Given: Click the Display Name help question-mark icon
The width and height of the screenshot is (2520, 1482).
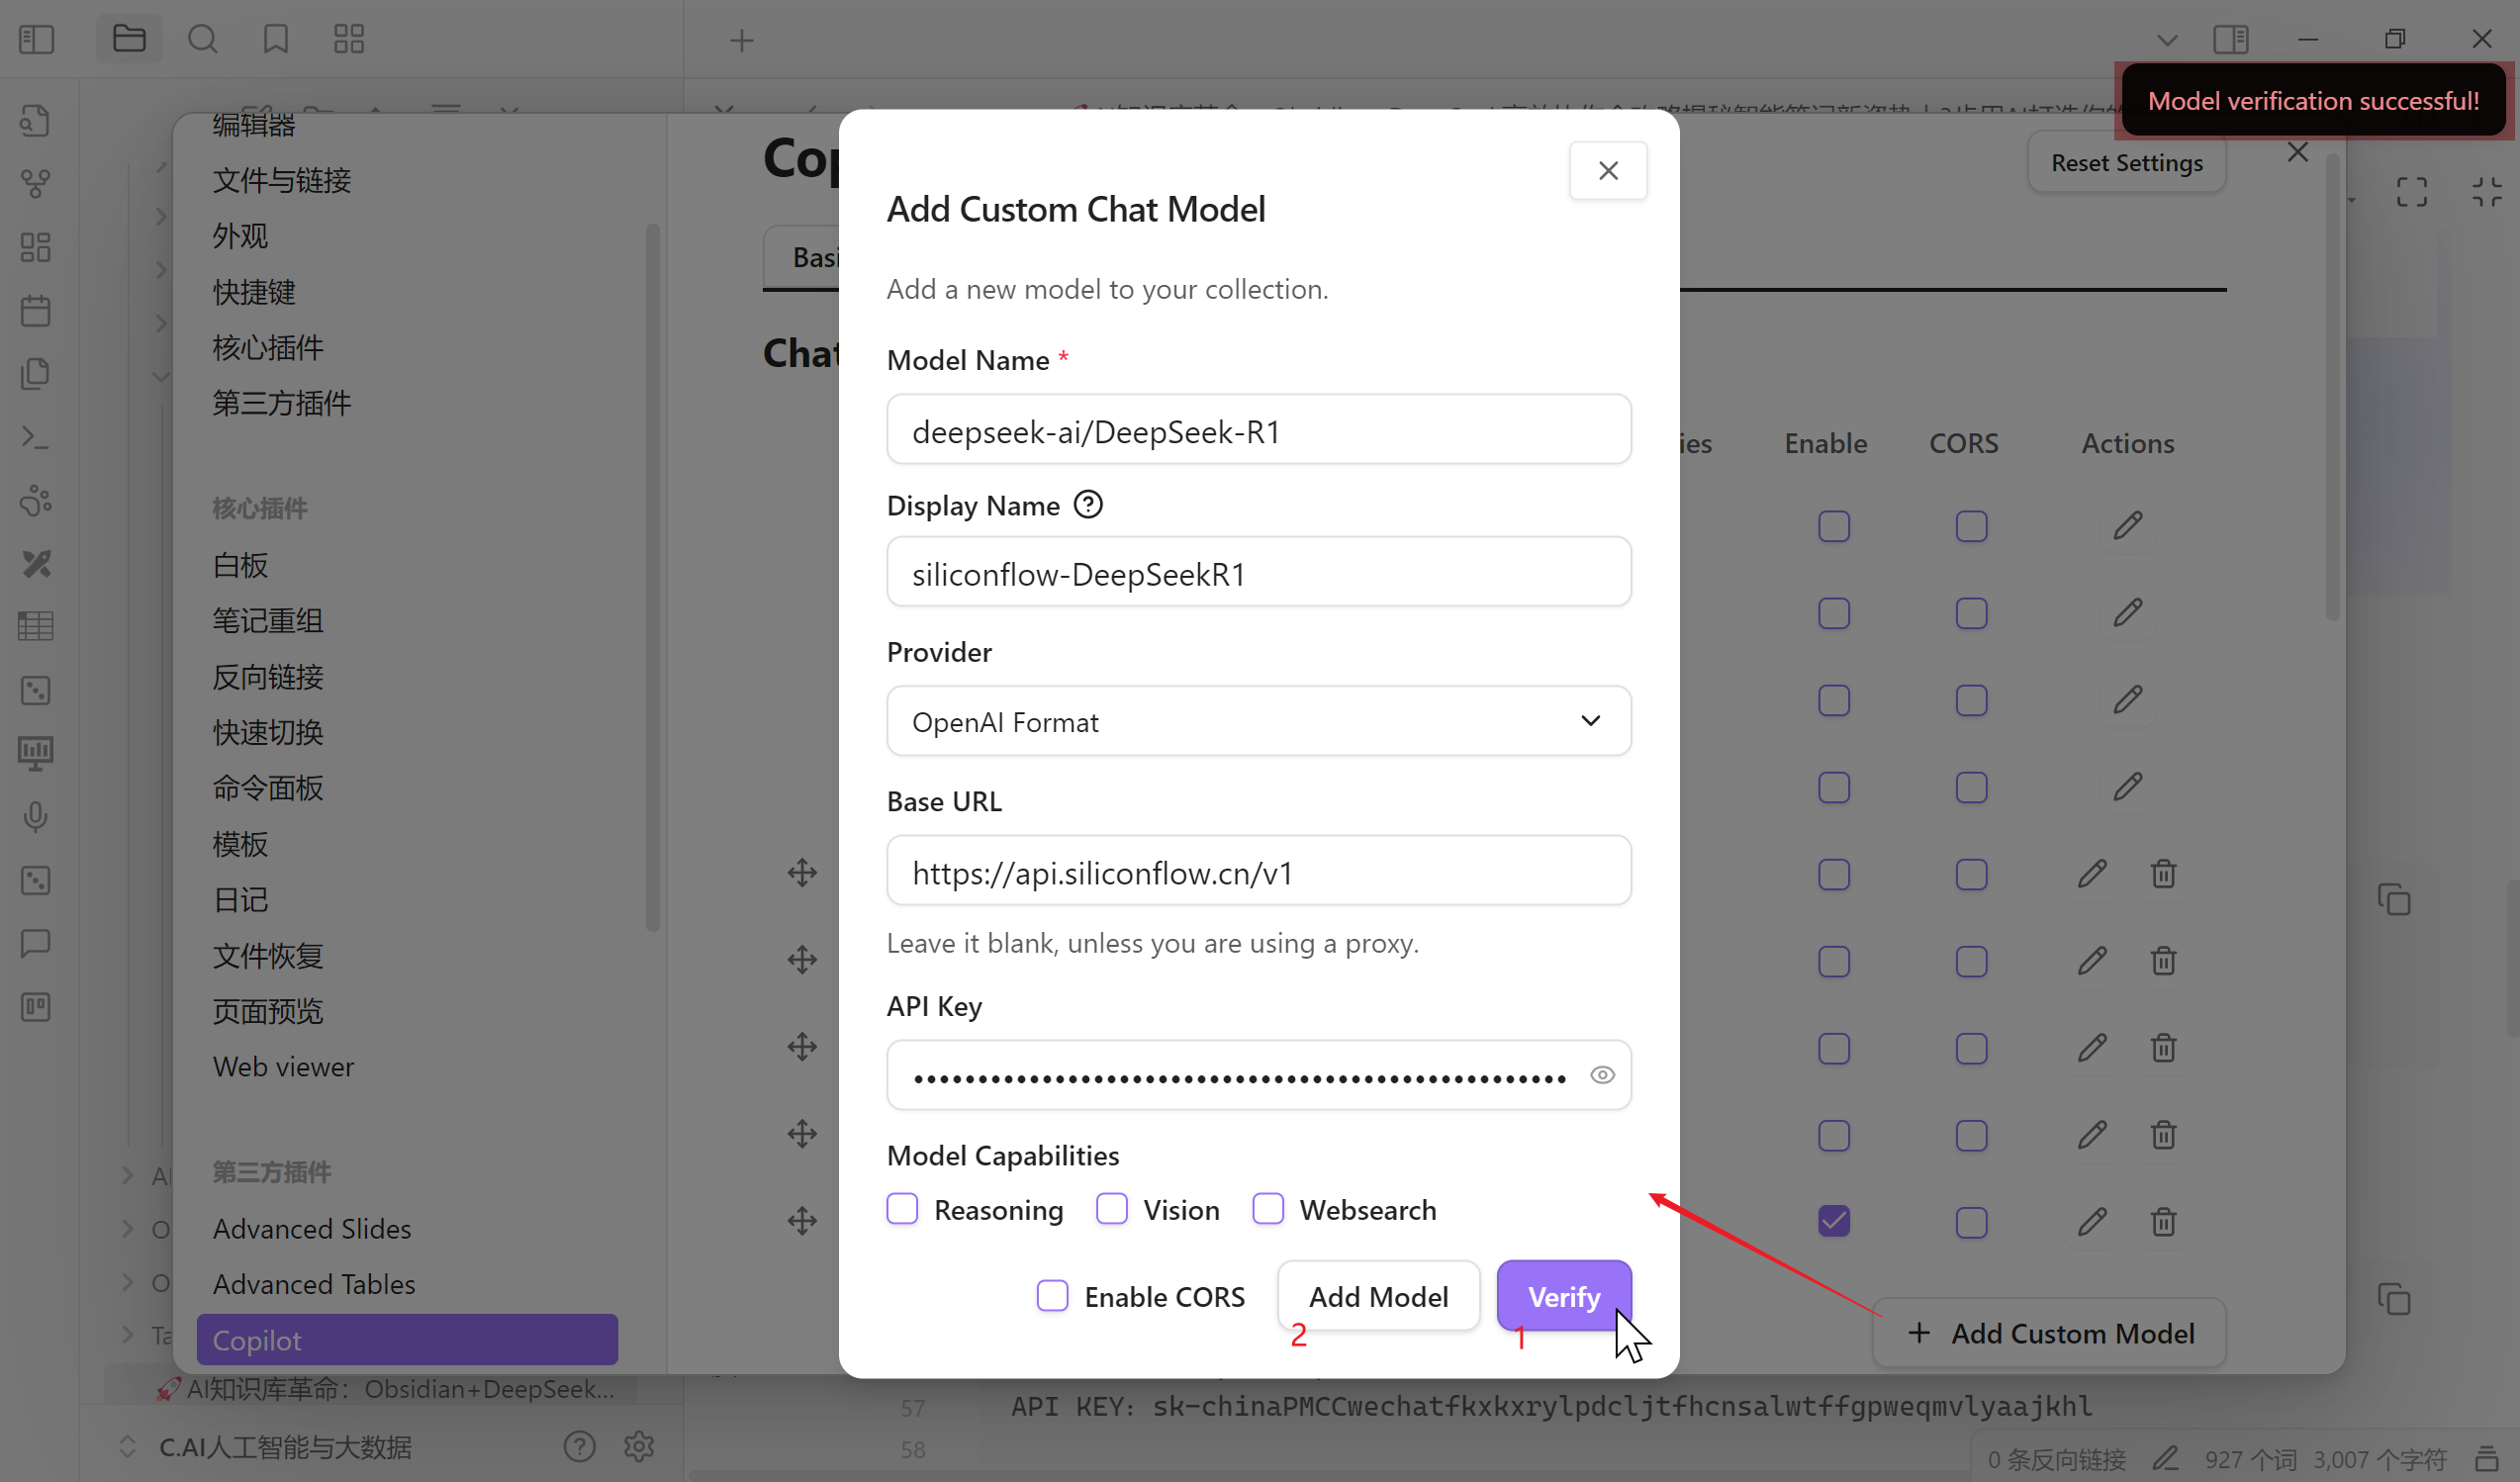Looking at the screenshot, I should coord(1087,505).
